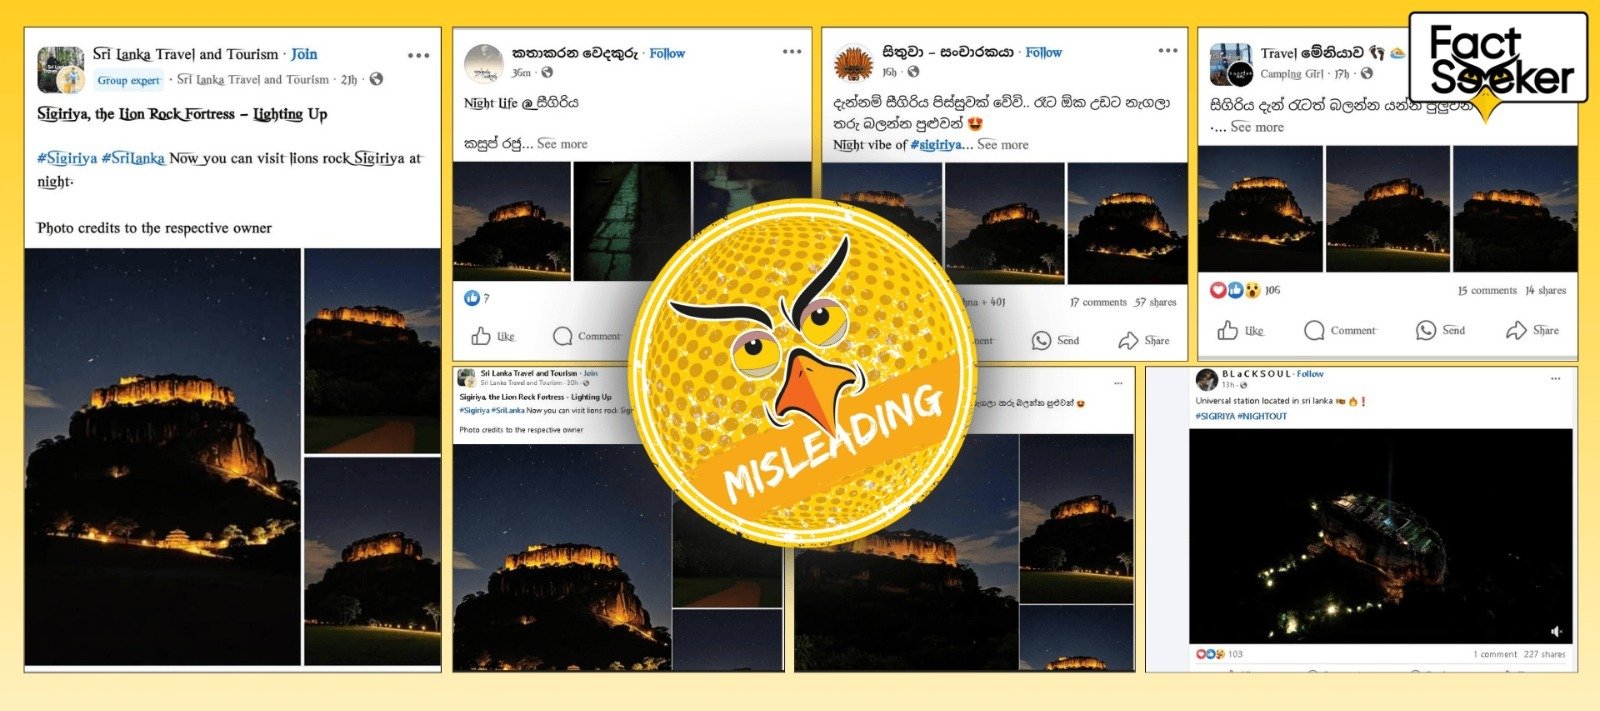The image size is (1600, 711).
Task: Click the Join link next to Sri Lanka Travel and Tourism
Action: pos(304,54)
